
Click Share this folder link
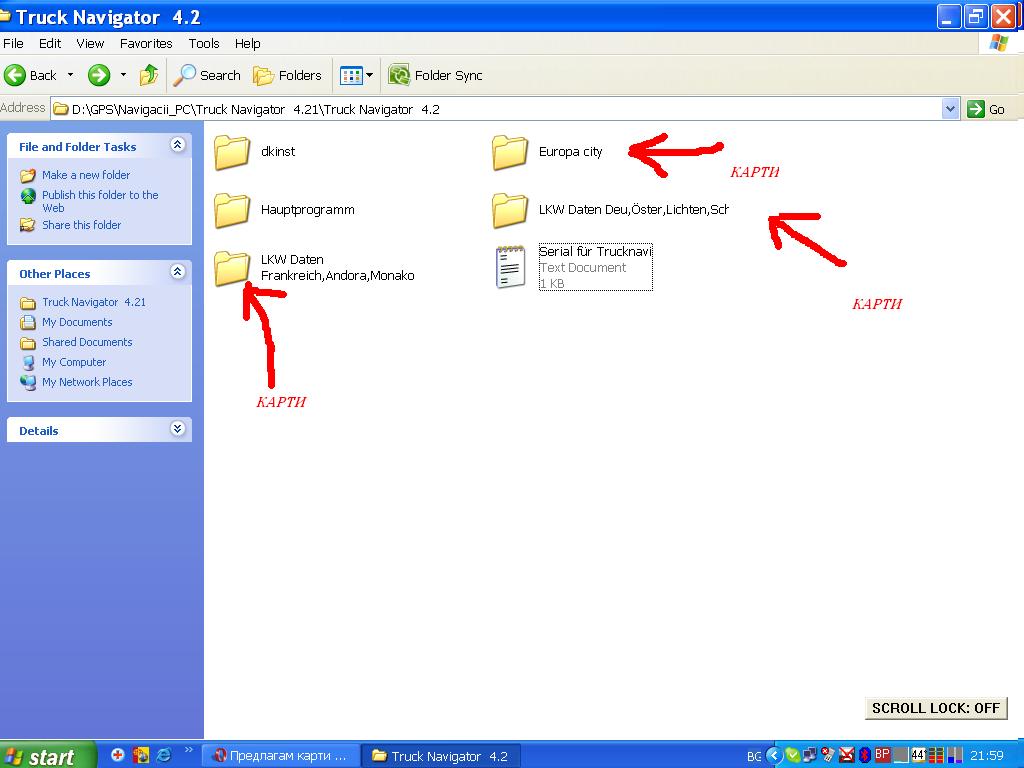tap(82, 225)
